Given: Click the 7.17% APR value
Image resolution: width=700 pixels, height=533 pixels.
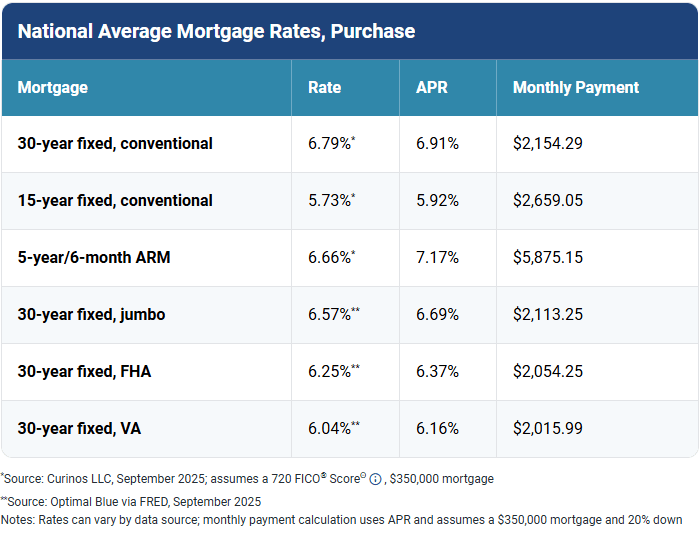Looking at the screenshot, I should pyautogui.click(x=437, y=257).
